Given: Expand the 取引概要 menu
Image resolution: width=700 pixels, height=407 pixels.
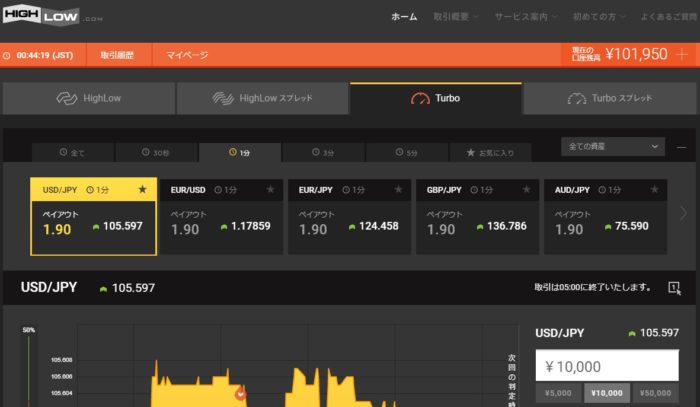Looking at the screenshot, I should point(456,17).
